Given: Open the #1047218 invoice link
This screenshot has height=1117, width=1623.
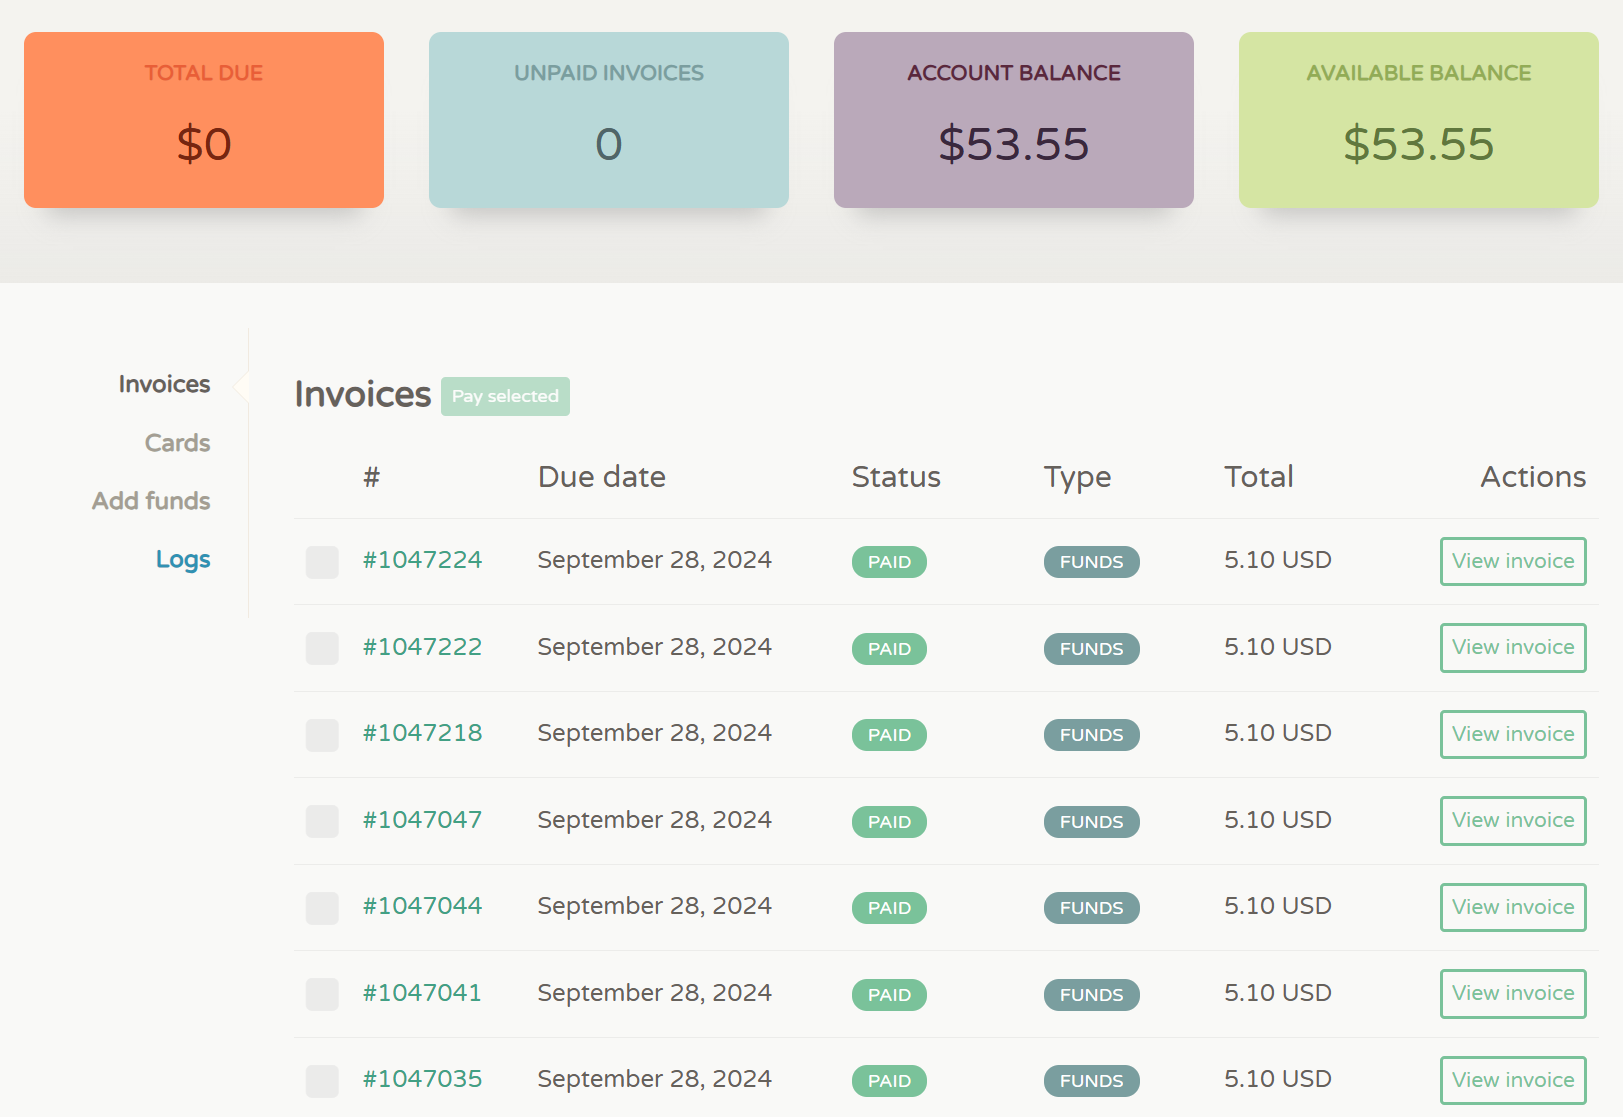Looking at the screenshot, I should point(422,733).
